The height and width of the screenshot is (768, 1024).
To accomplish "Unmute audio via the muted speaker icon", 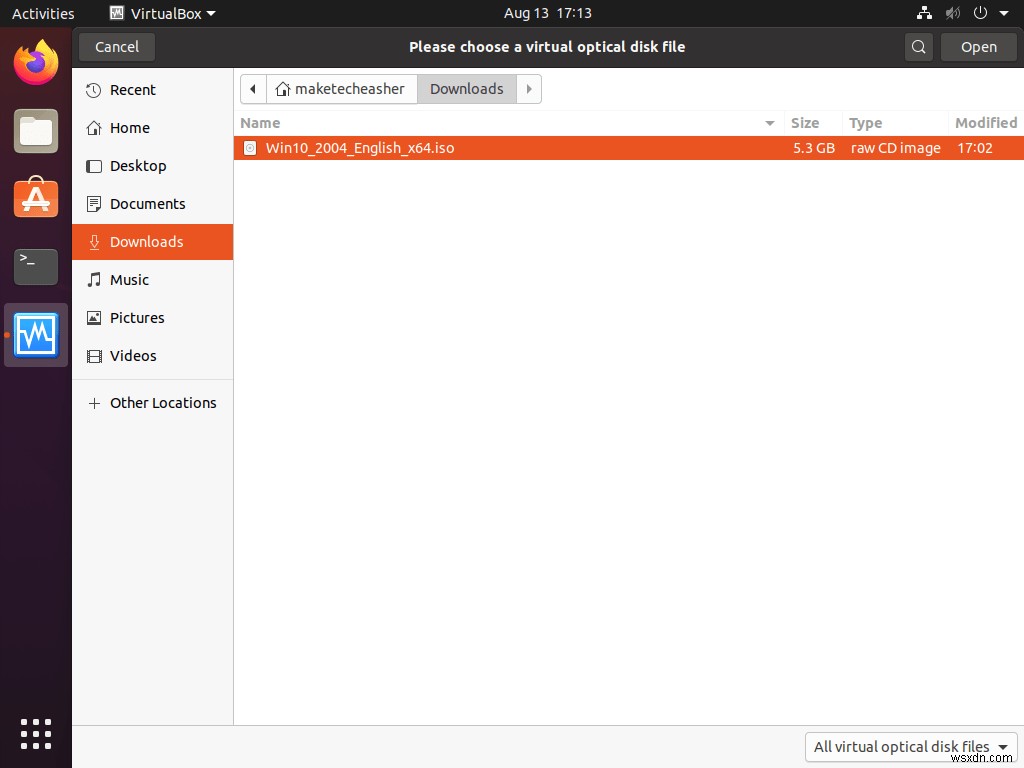I will [951, 13].
